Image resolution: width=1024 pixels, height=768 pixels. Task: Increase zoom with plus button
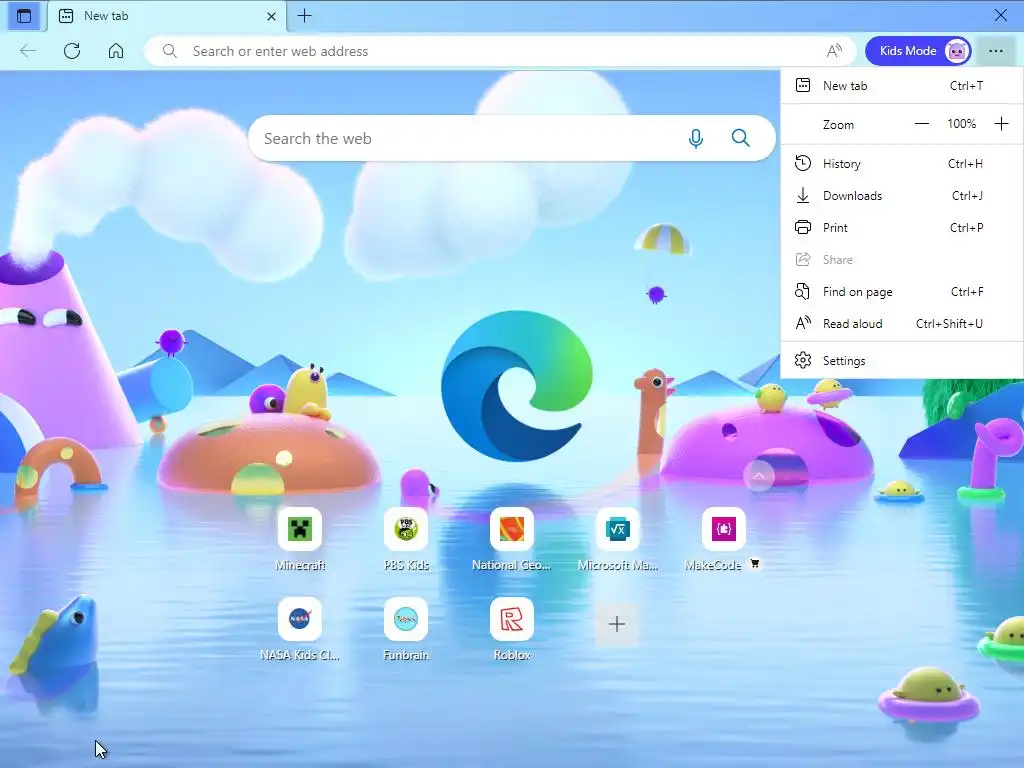[x=1001, y=123]
